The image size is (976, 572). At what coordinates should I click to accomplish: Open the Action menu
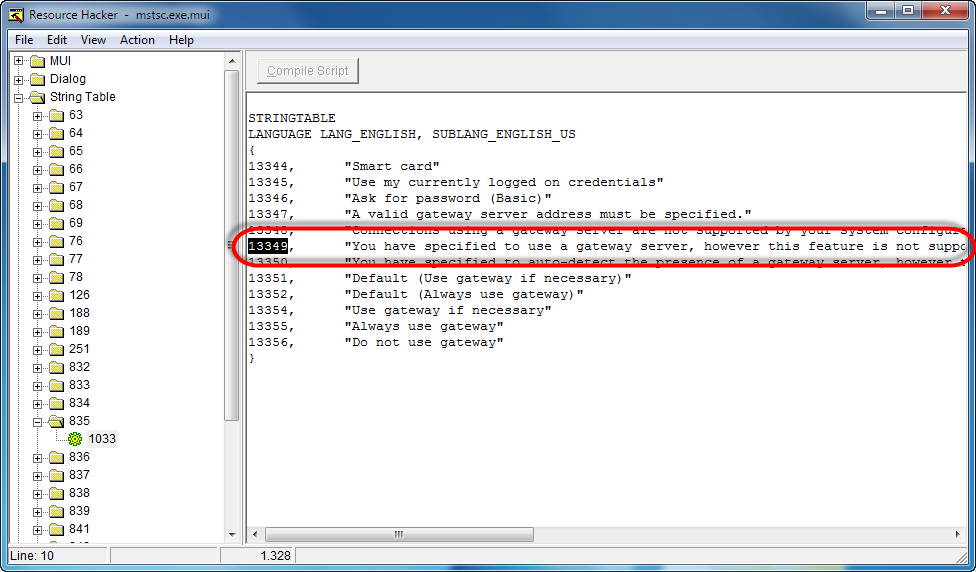coord(137,40)
